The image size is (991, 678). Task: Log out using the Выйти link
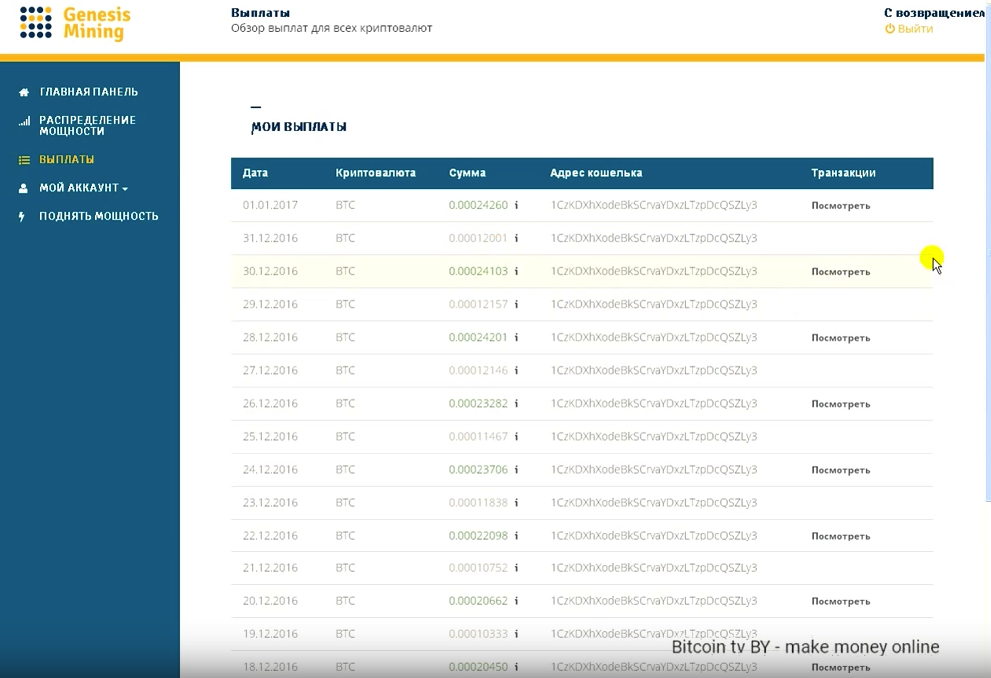(x=914, y=29)
